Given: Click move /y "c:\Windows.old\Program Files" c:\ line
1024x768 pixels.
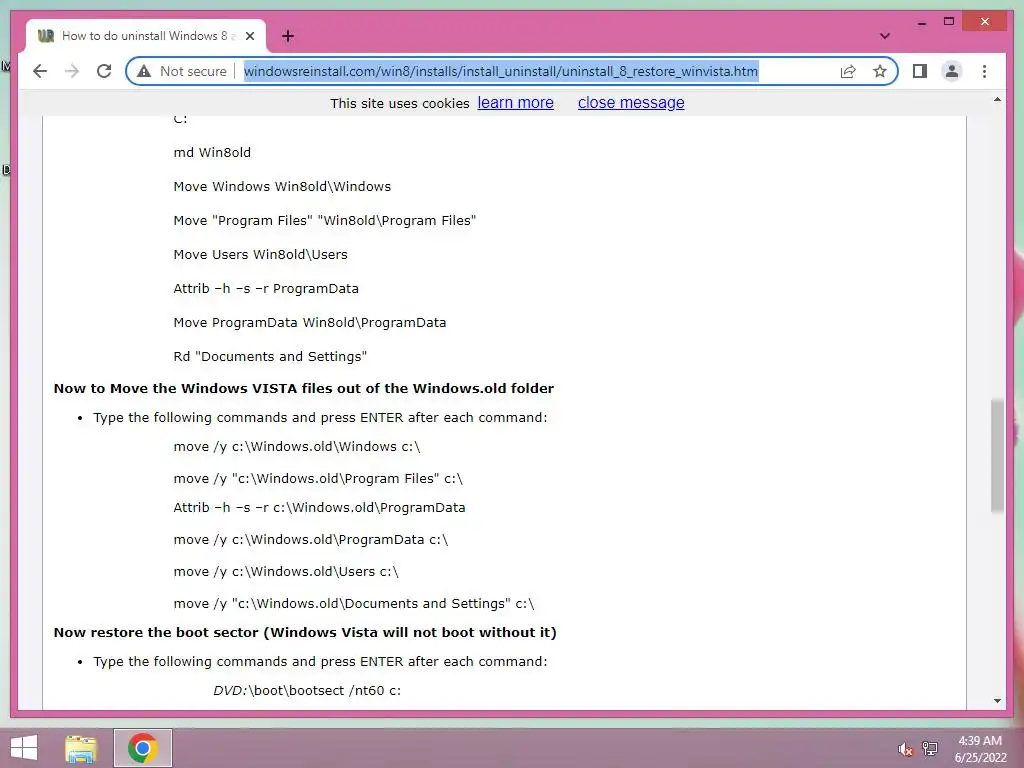Looking at the screenshot, I should pyautogui.click(x=318, y=479).
